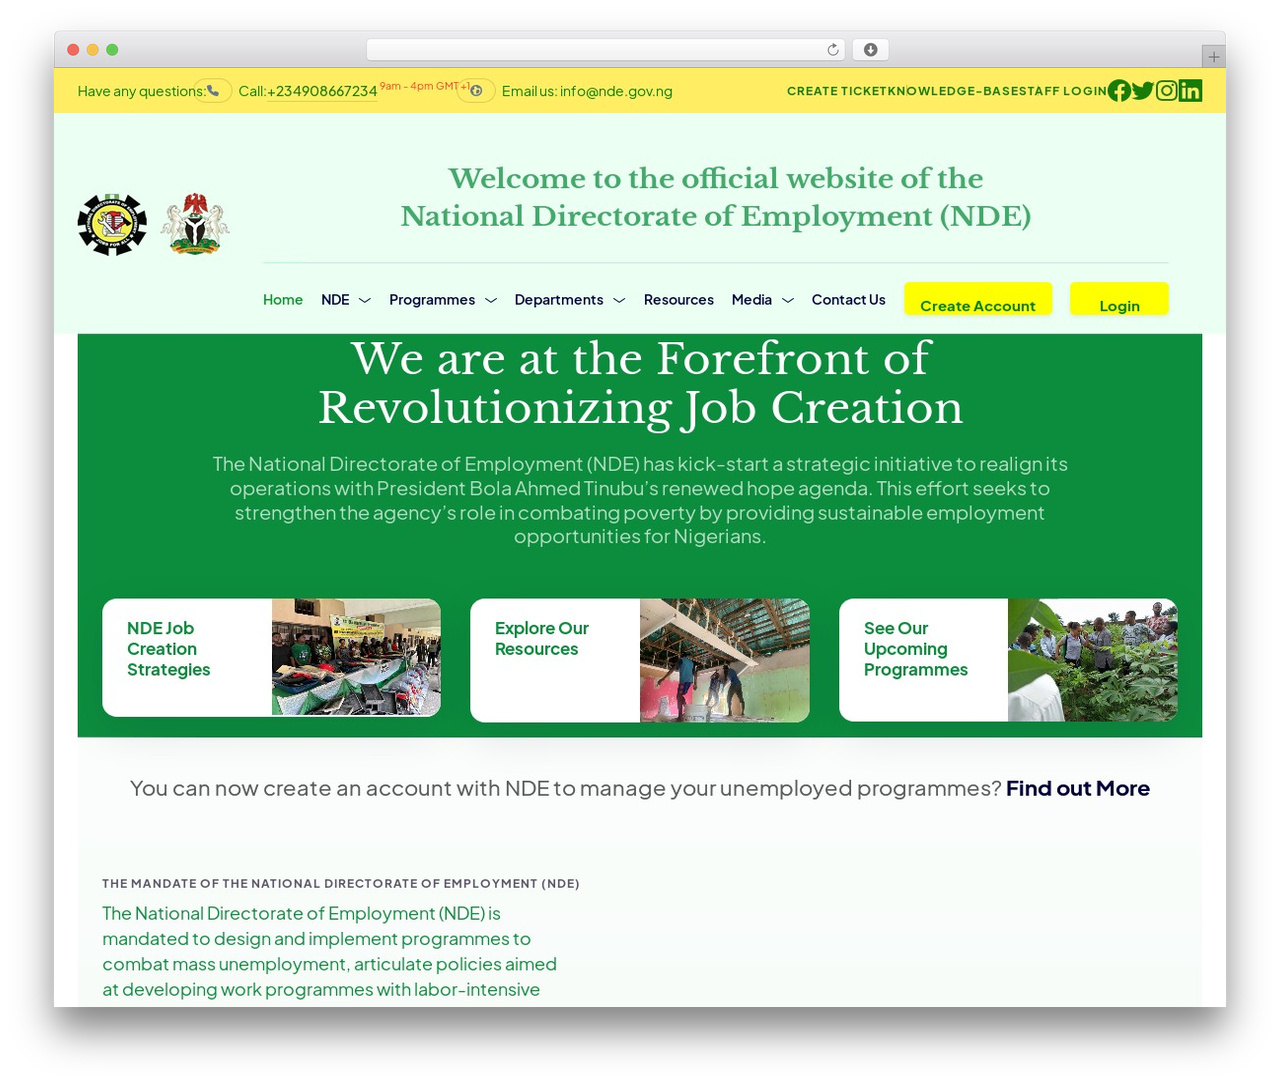Screen dimensions: 1280x1084
Task: Click the Nigerian coat of arms logo
Action: (195, 224)
